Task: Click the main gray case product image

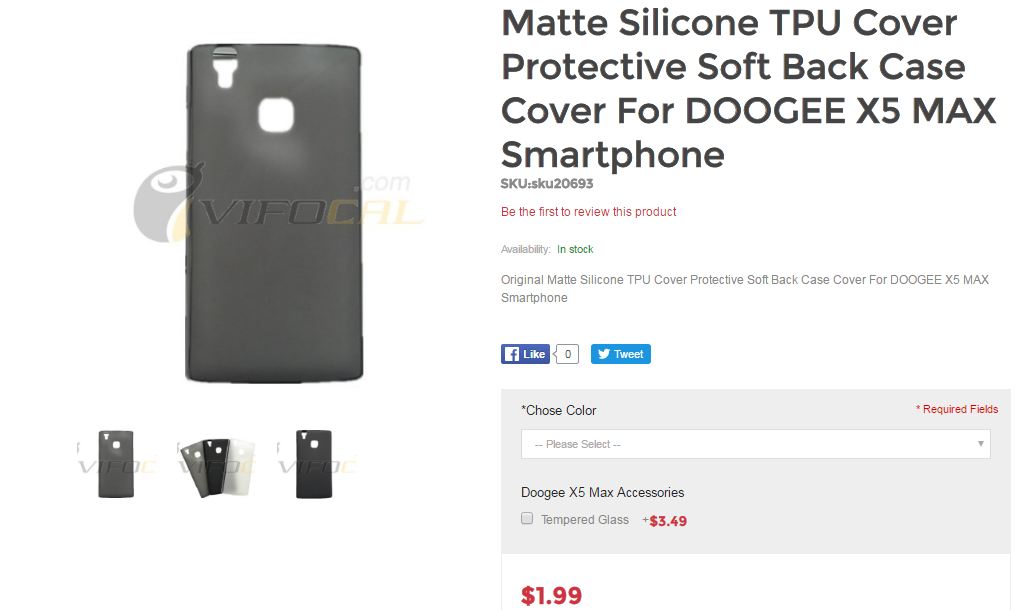Action: (x=274, y=213)
